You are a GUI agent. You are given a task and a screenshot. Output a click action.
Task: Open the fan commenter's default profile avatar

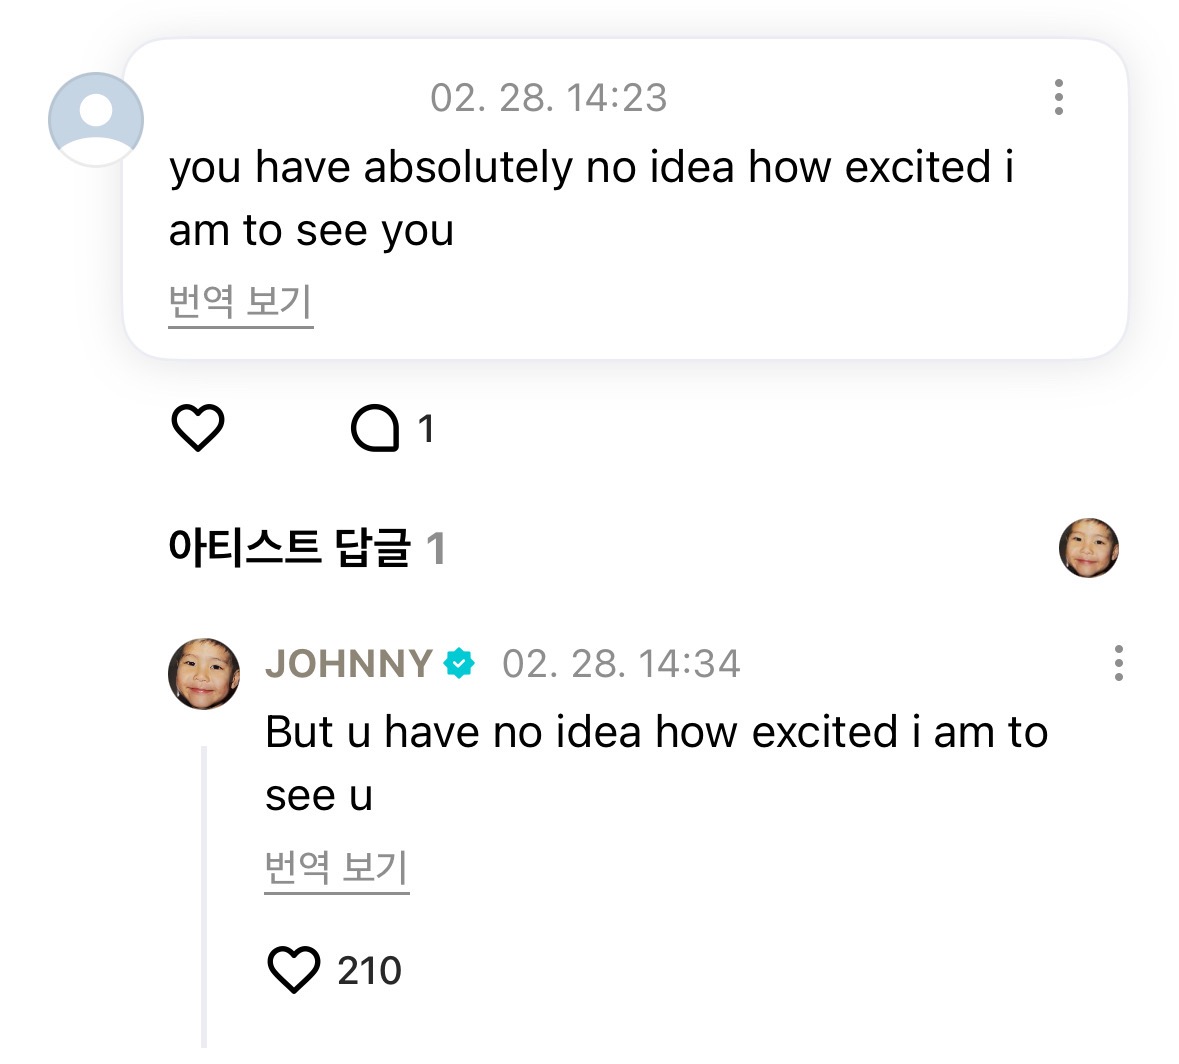[x=96, y=119]
